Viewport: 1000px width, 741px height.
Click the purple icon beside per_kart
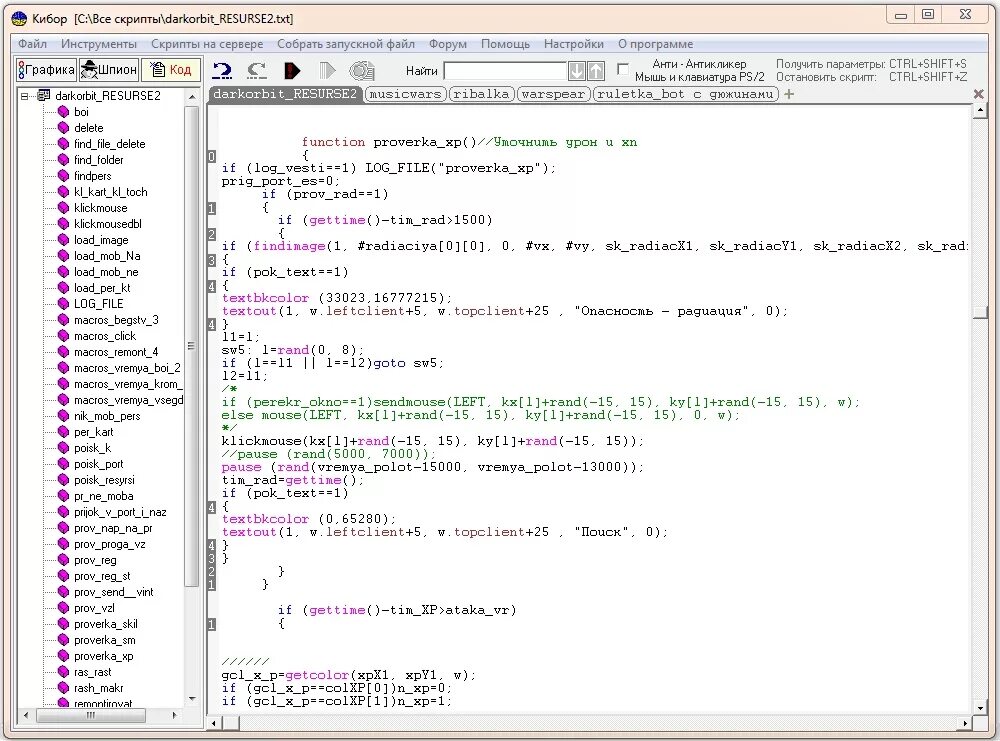click(x=63, y=432)
